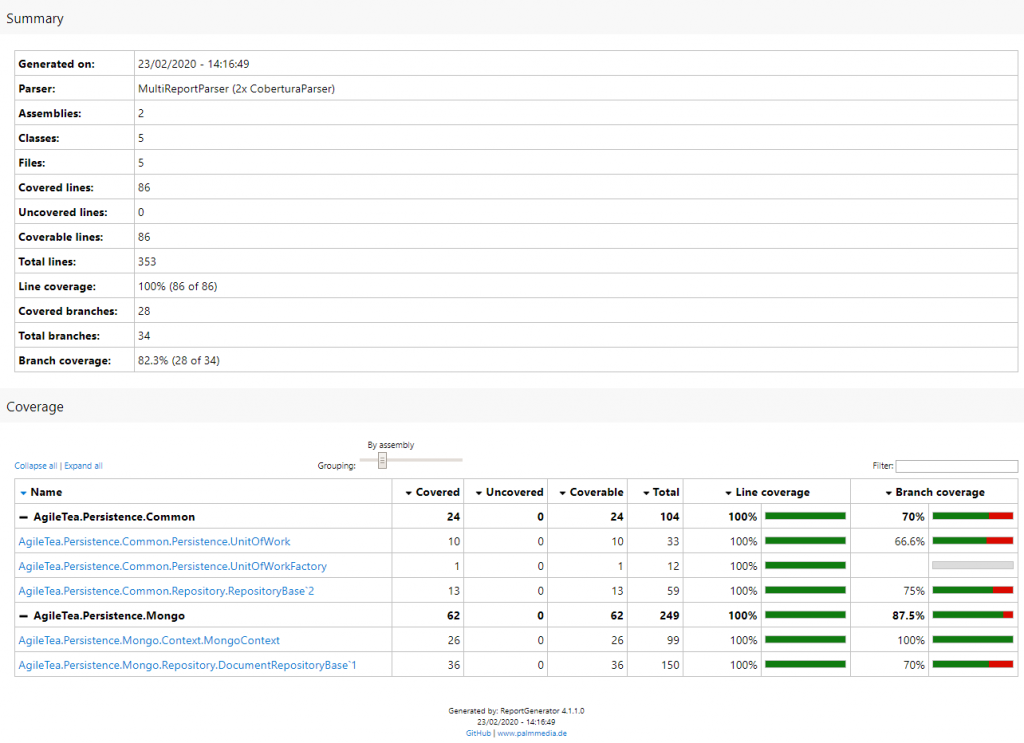Screen dimensions: 1024x743
Task: Click the '23/02/2020 - 14:16:49' generated date value
Action: [x=193, y=64]
